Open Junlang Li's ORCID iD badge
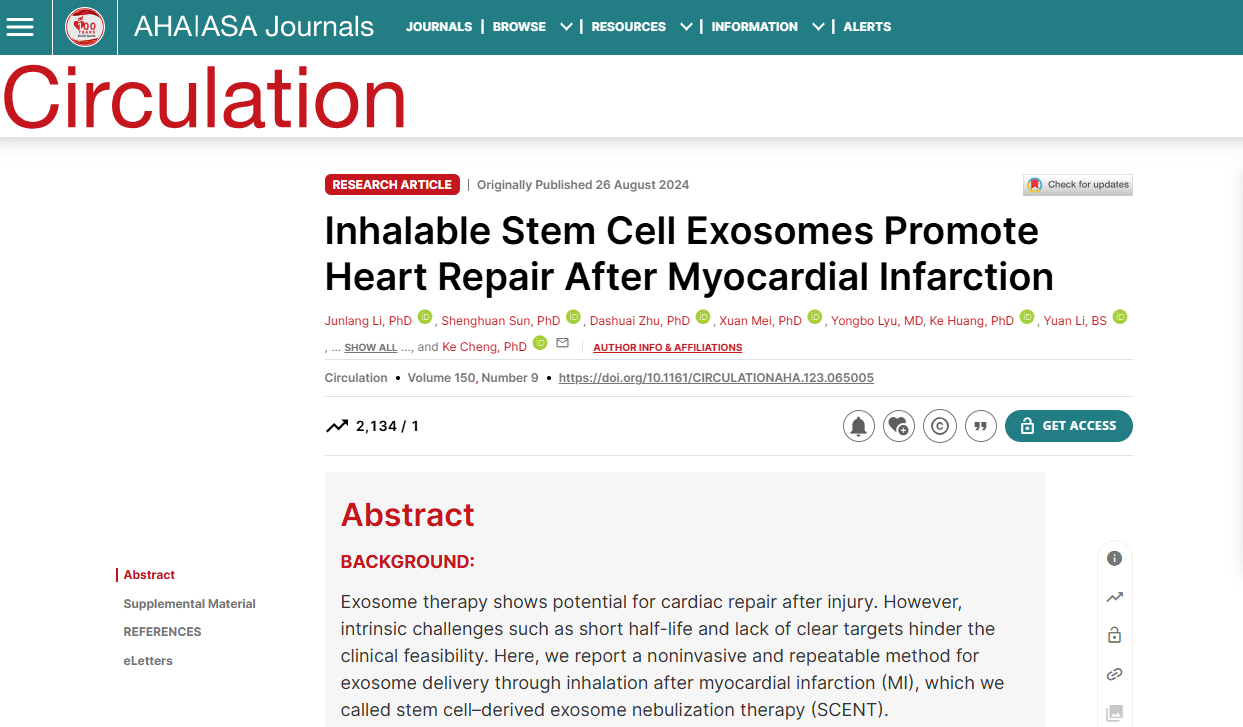Image resolution: width=1243 pixels, height=727 pixels. (x=425, y=317)
